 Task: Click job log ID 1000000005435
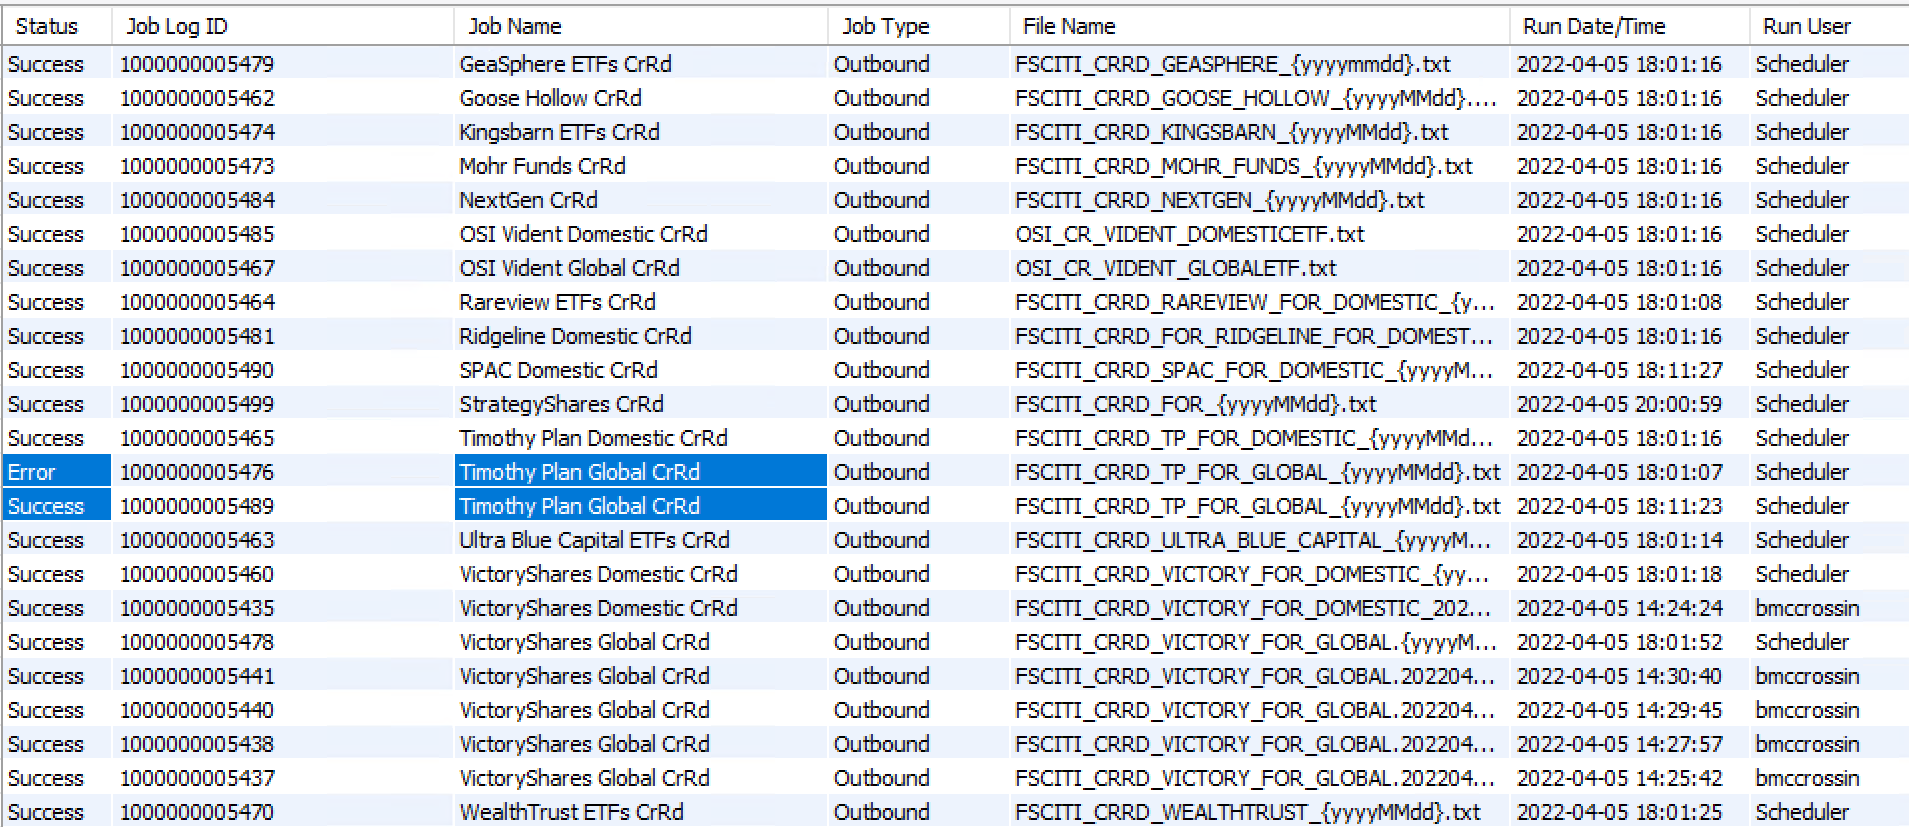point(197,608)
